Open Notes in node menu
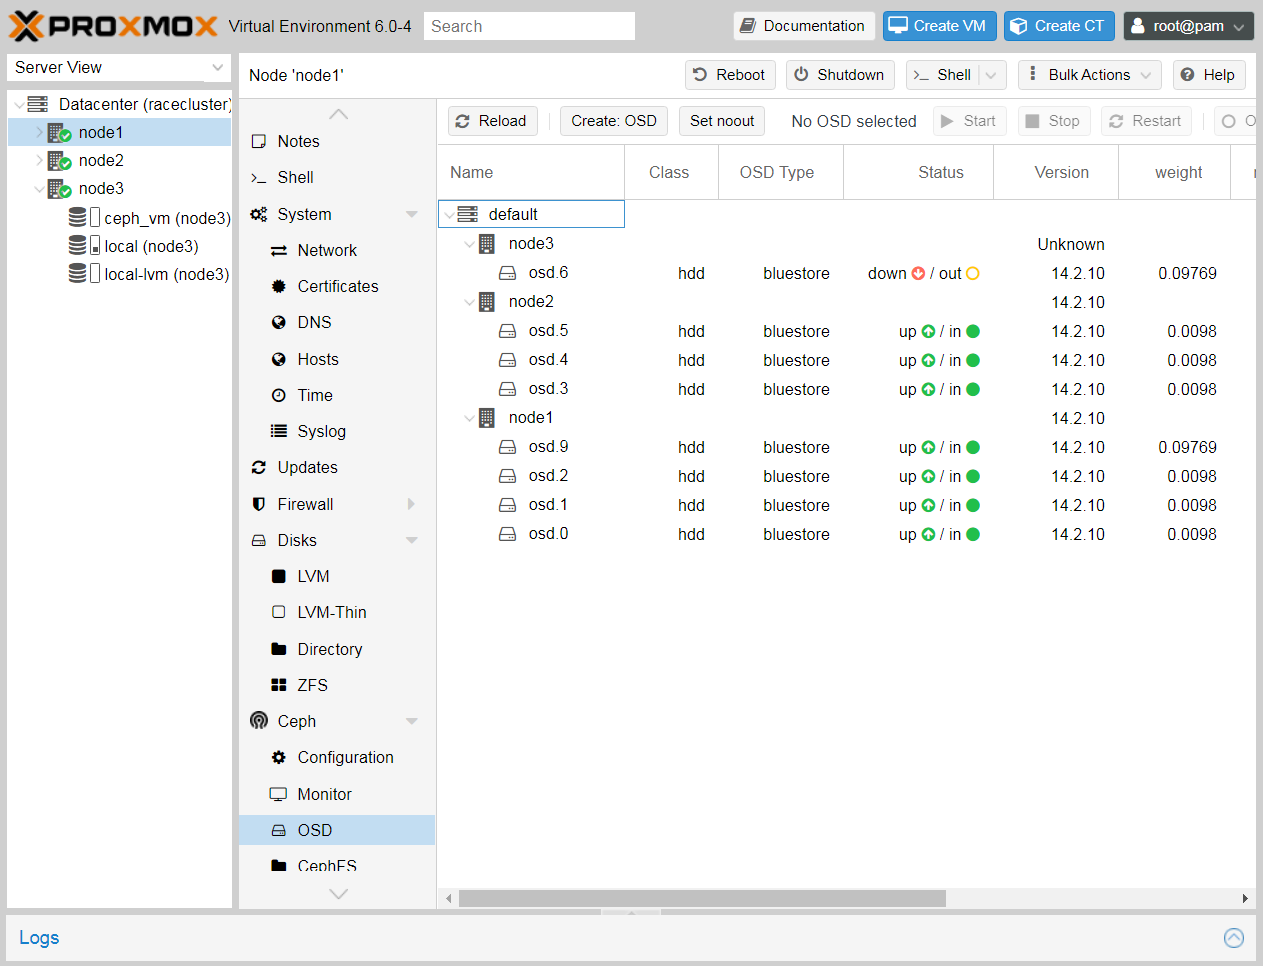Screen dimensions: 1263x966 click(x=337, y=141)
